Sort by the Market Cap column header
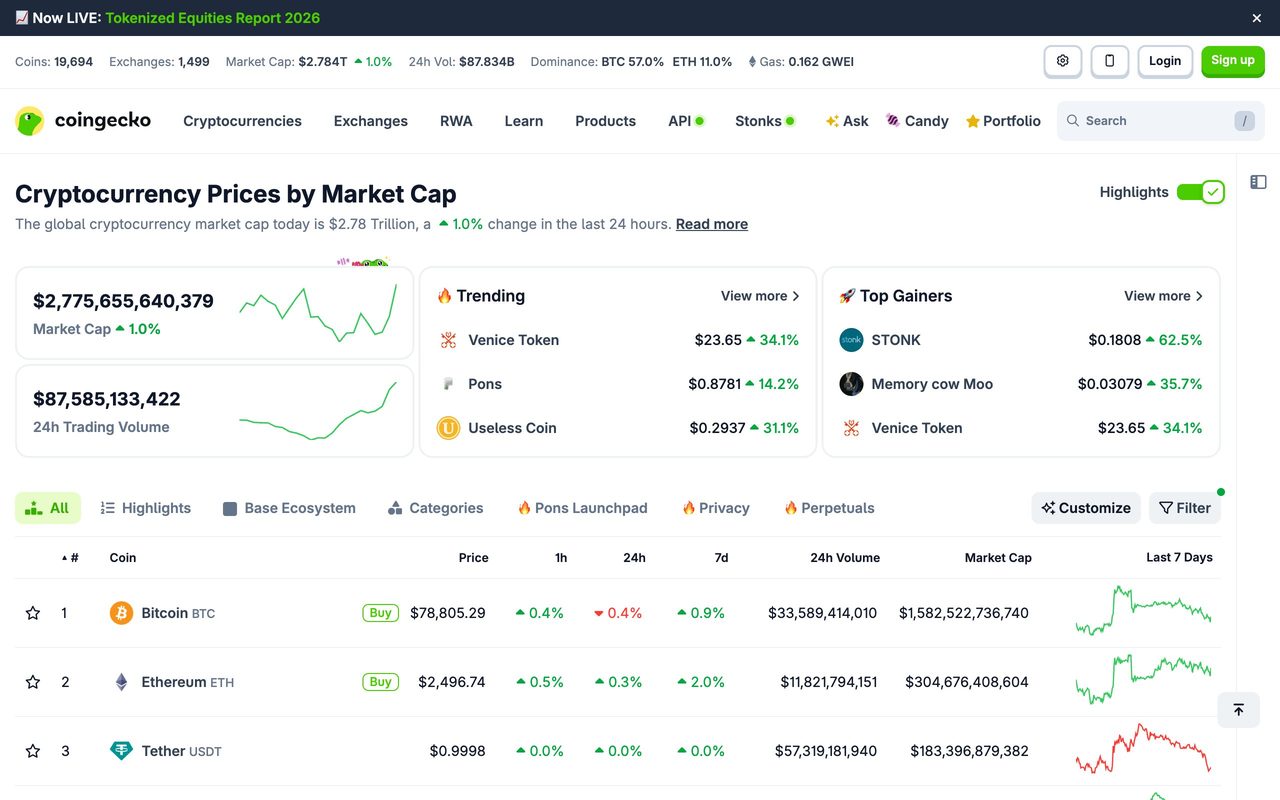The width and height of the screenshot is (1280, 800). pyautogui.click(x=998, y=558)
